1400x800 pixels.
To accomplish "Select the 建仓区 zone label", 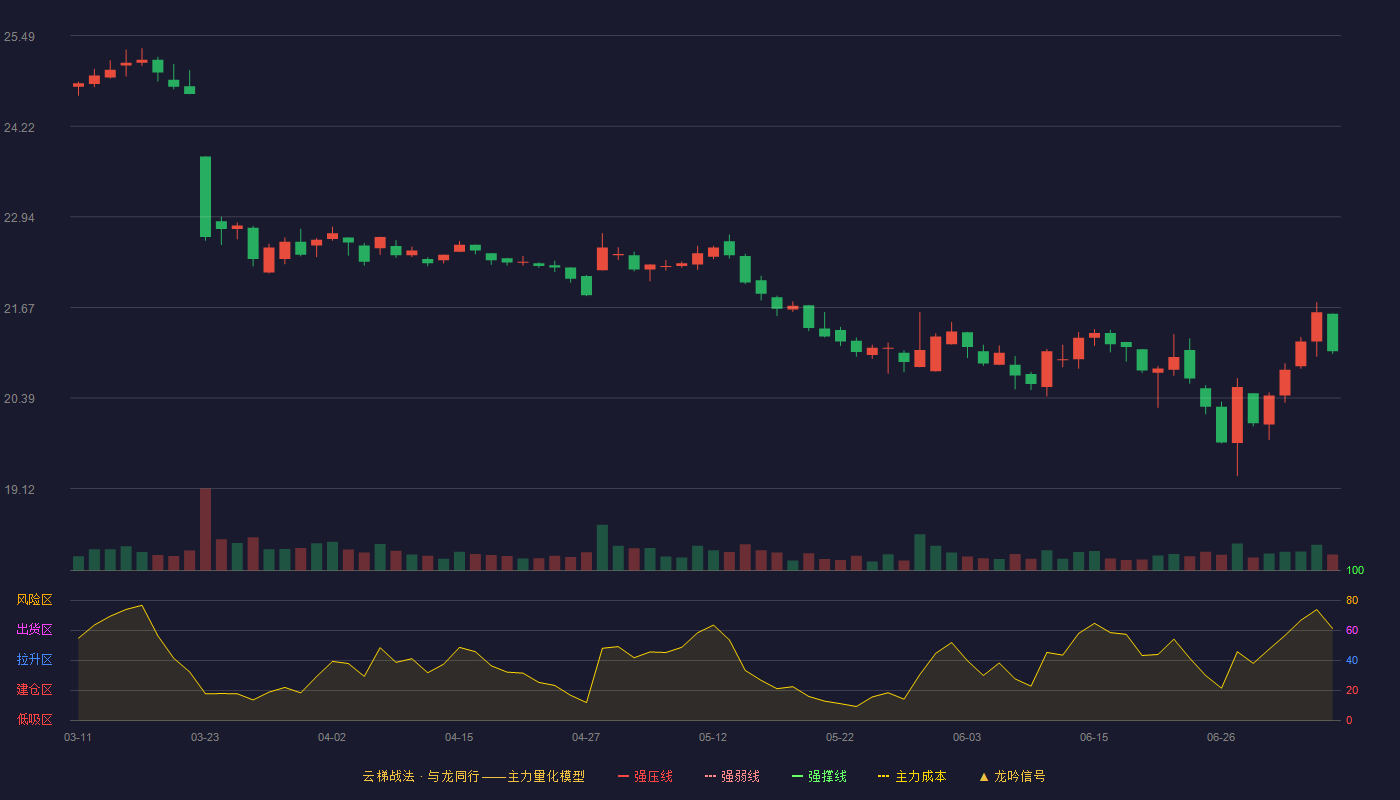I will pos(34,690).
